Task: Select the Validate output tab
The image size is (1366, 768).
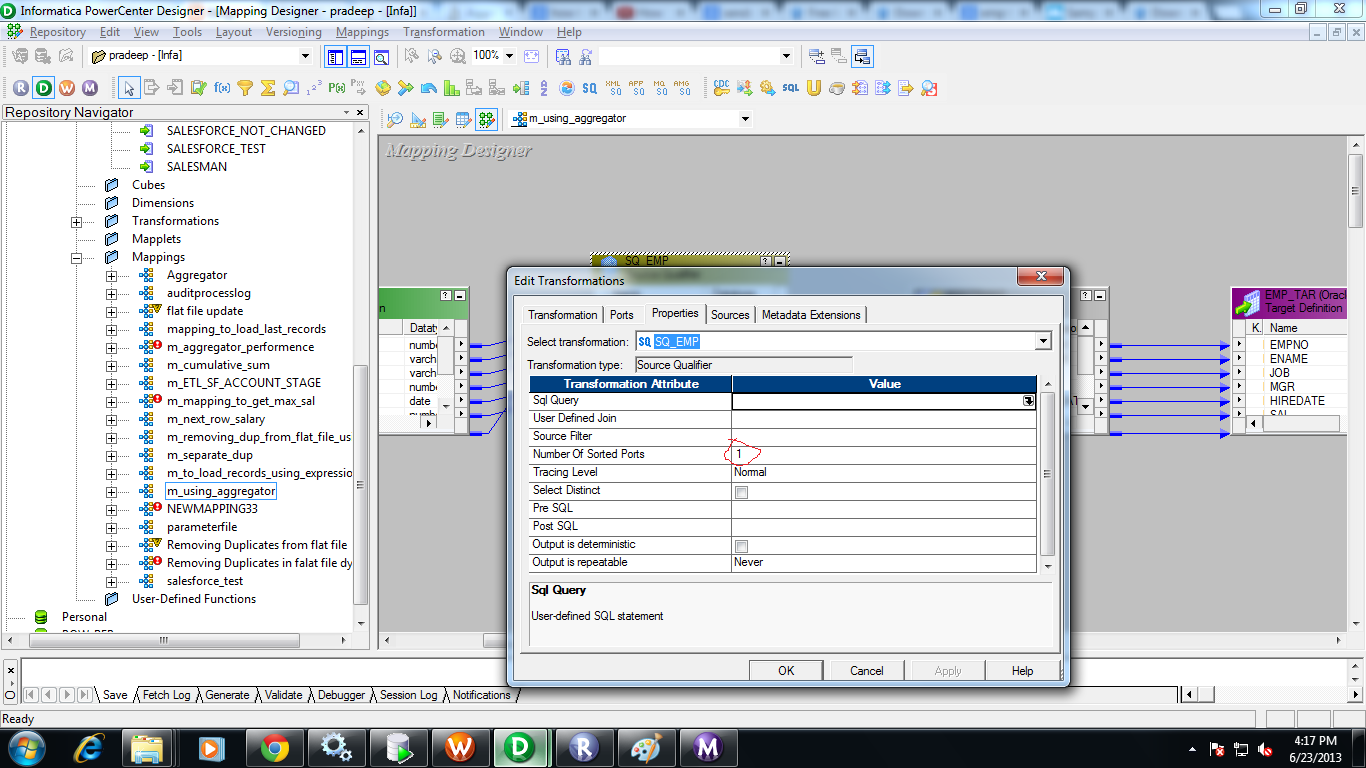Action: click(x=284, y=695)
